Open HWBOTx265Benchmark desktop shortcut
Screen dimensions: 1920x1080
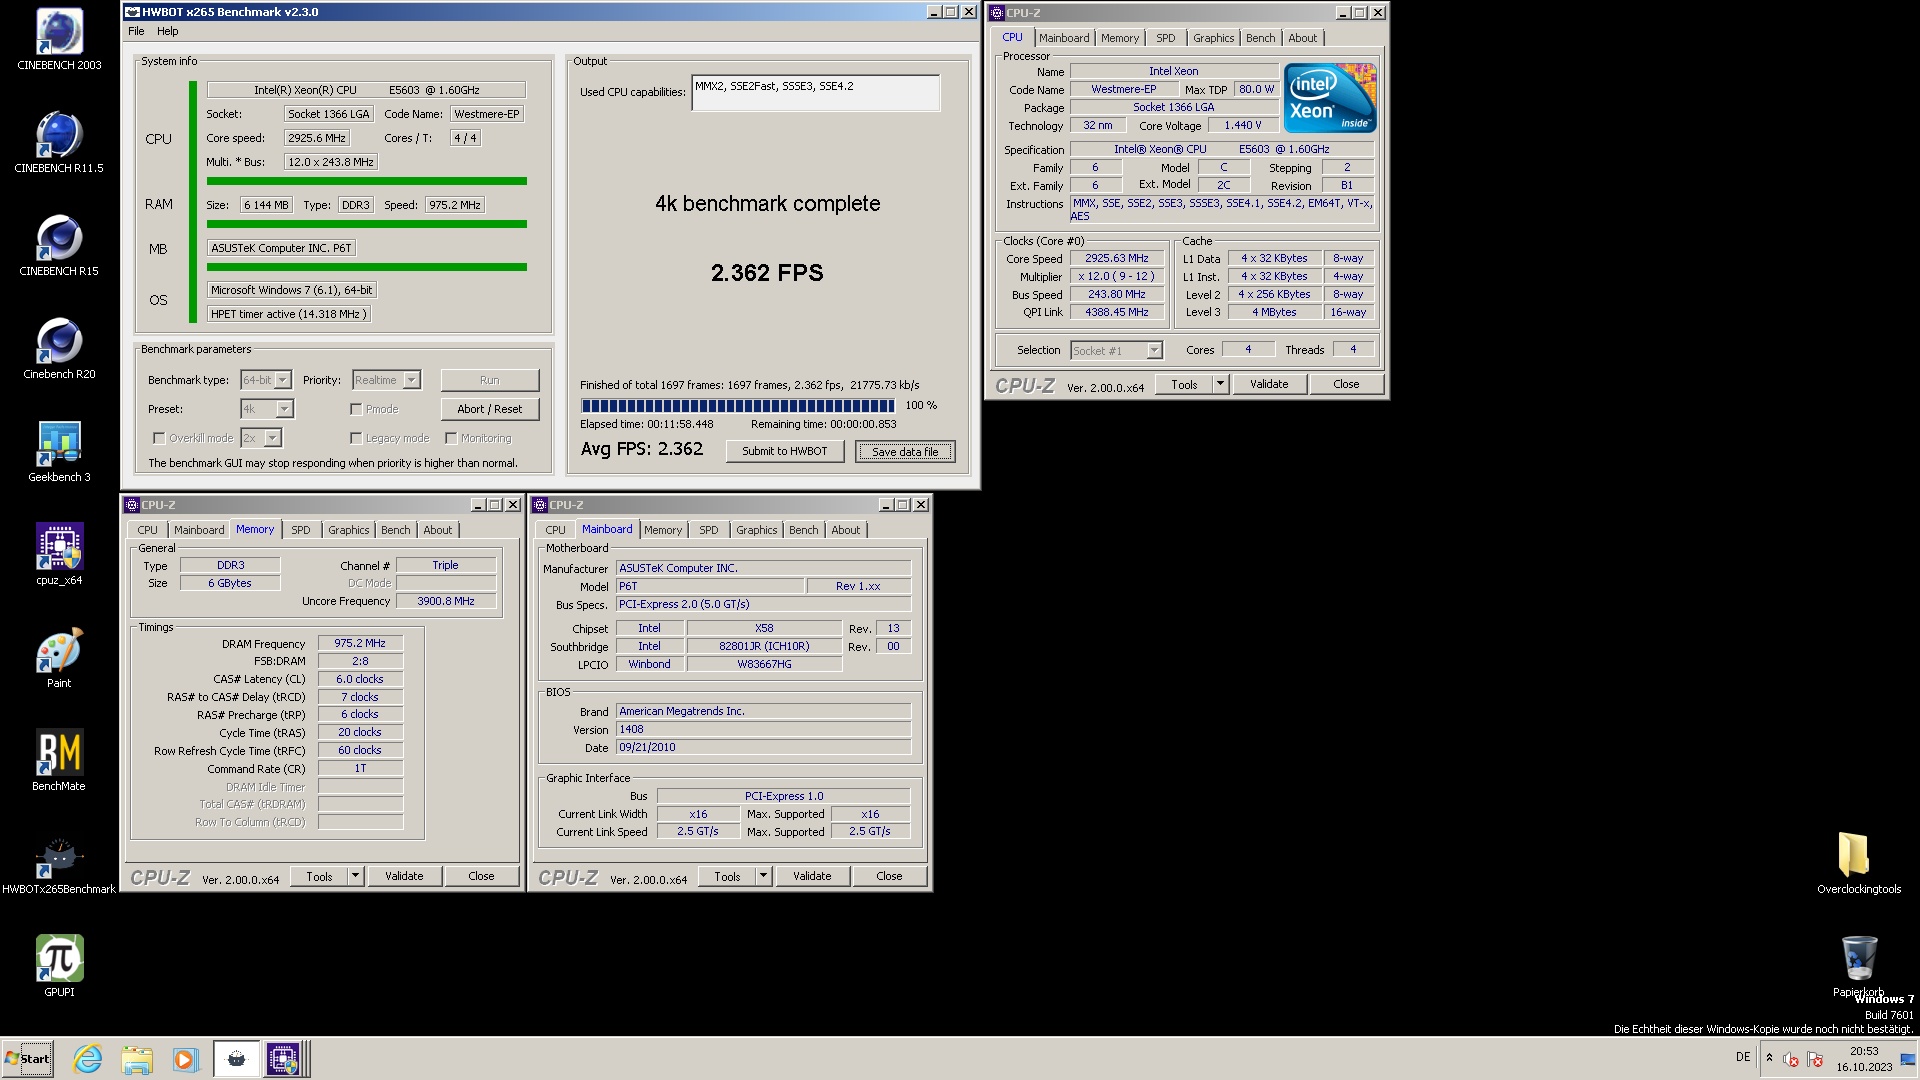click(59, 864)
